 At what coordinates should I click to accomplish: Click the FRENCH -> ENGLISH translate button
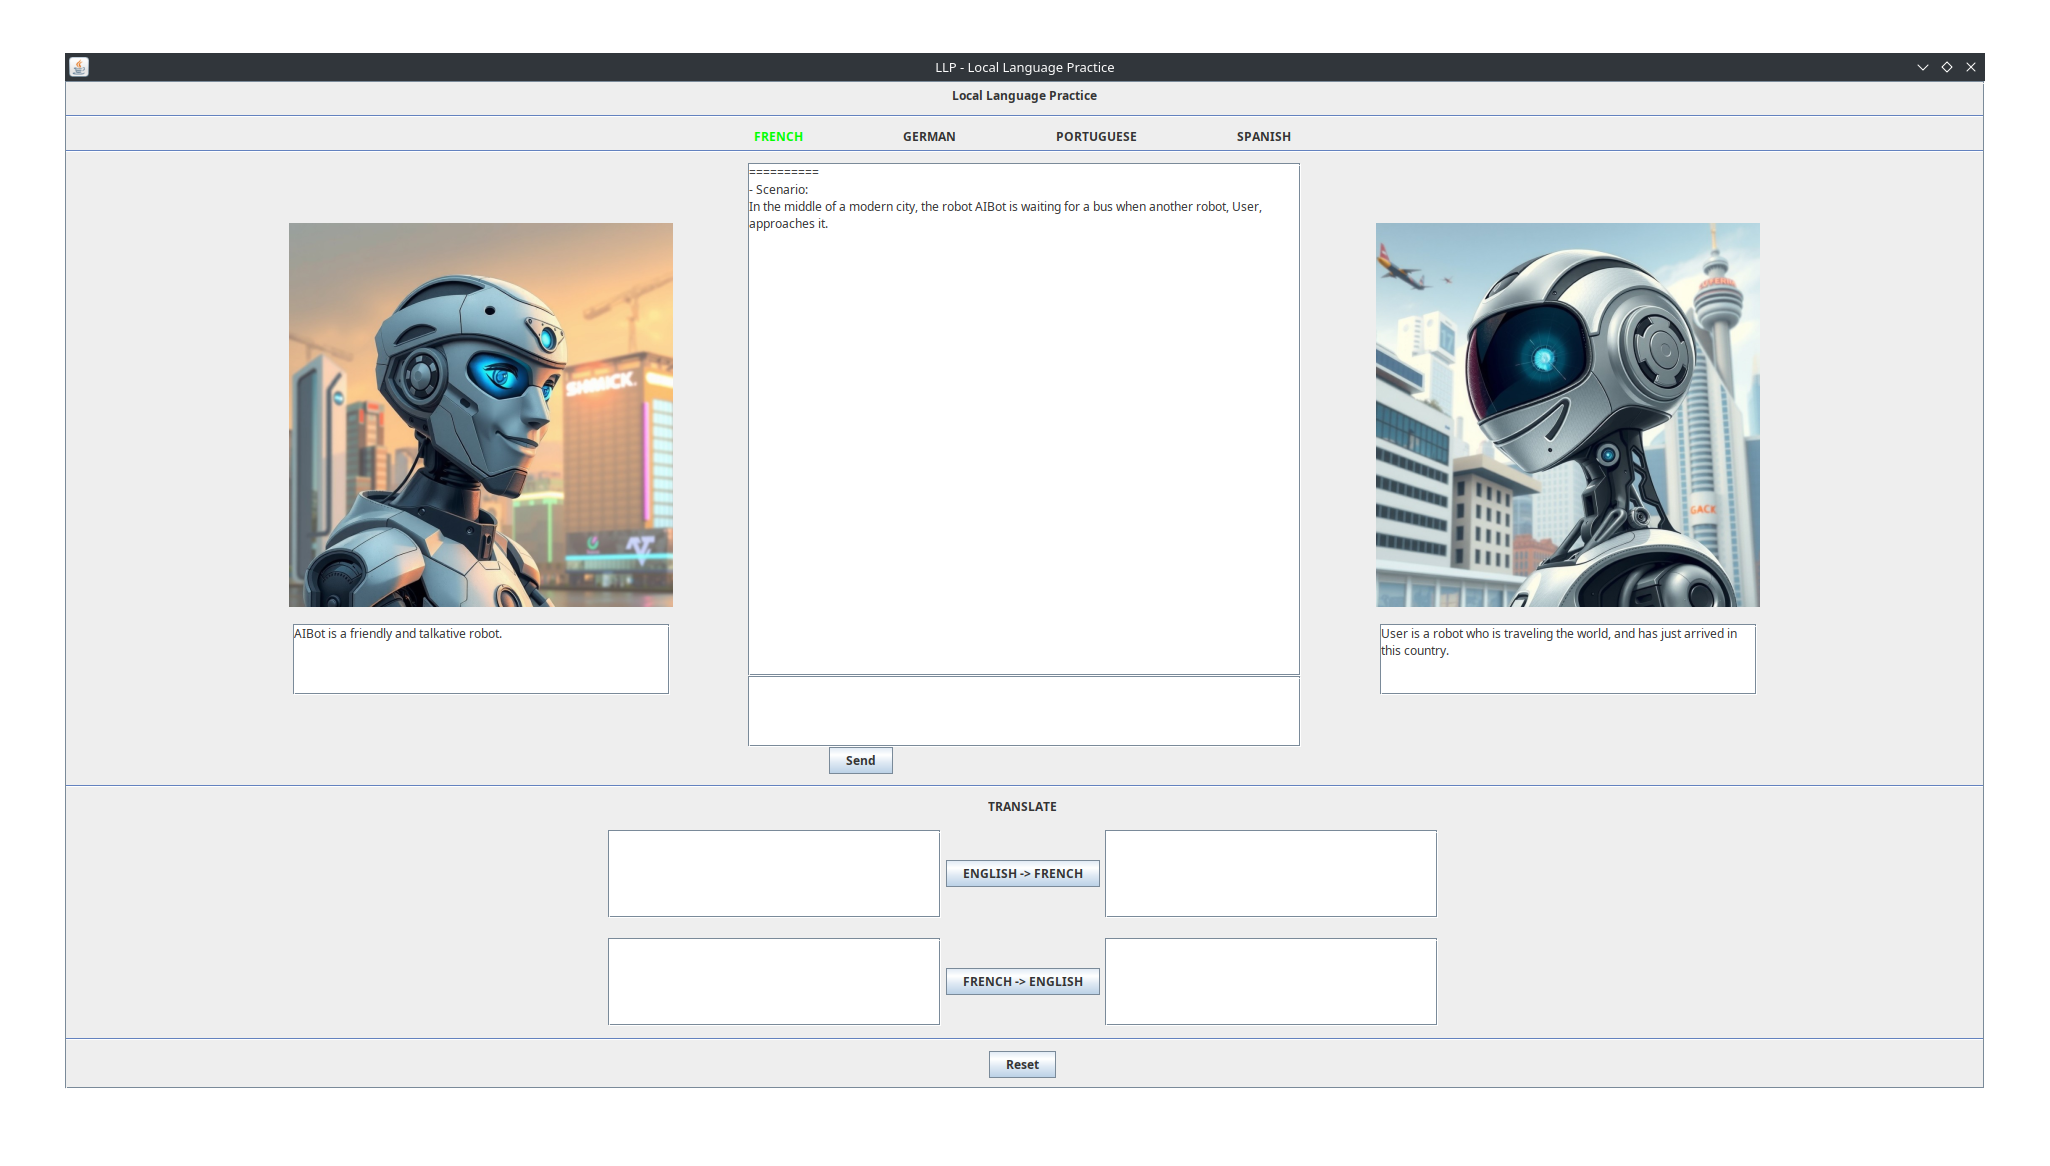1022,982
